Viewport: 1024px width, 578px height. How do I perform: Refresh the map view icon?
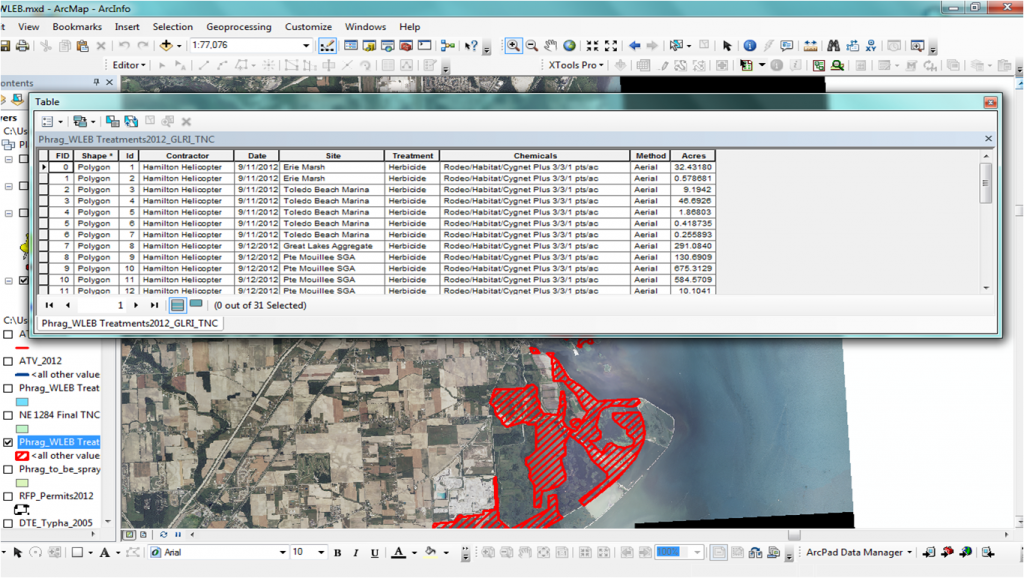pyautogui.click(x=163, y=534)
